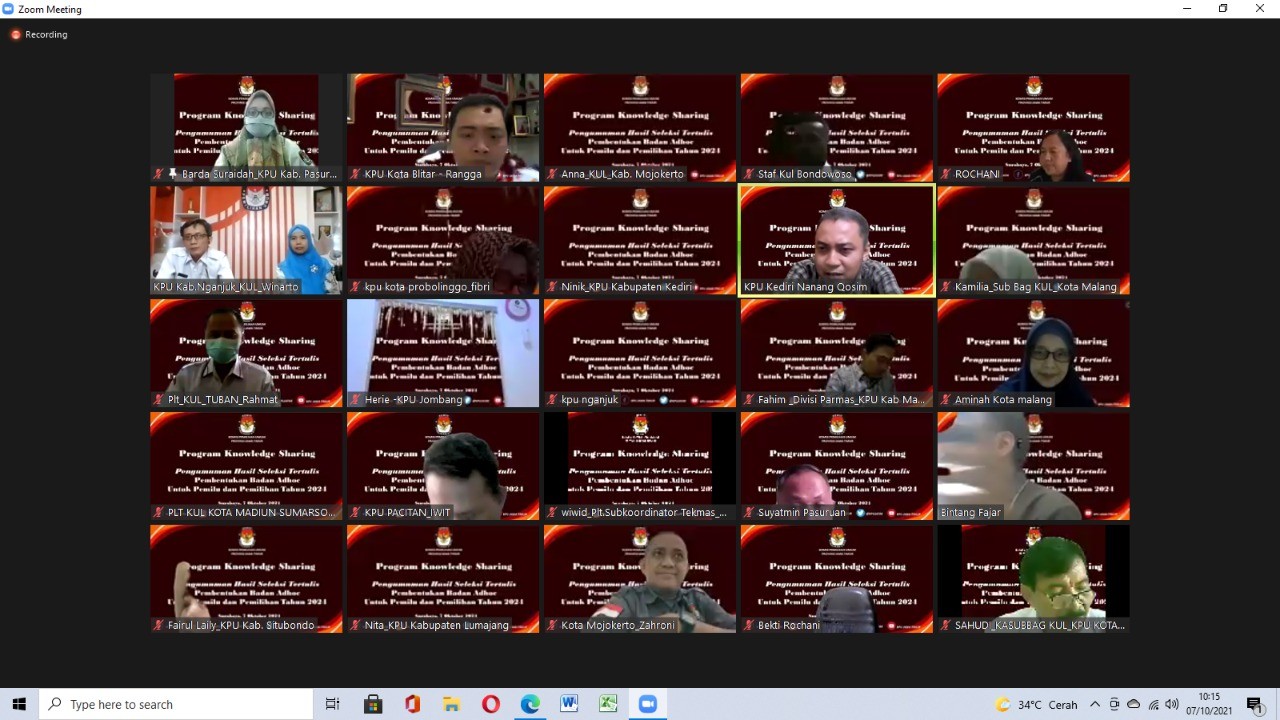Open the Excel taskbar icon
The height and width of the screenshot is (720, 1280).
[x=608, y=704]
